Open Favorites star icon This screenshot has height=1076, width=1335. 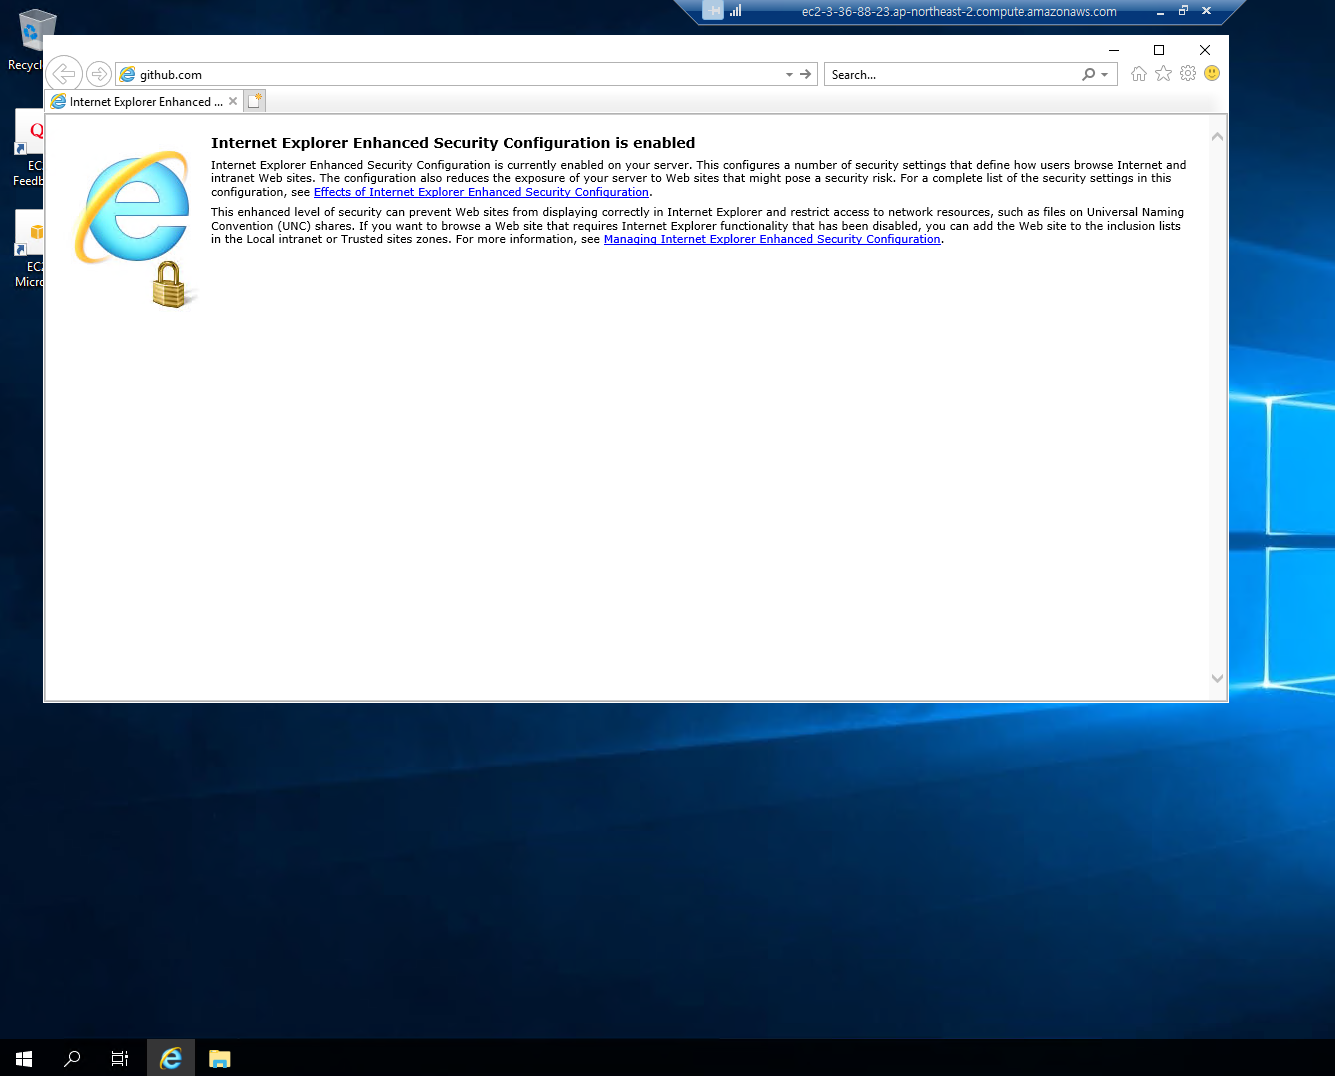click(x=1163, y=74)
